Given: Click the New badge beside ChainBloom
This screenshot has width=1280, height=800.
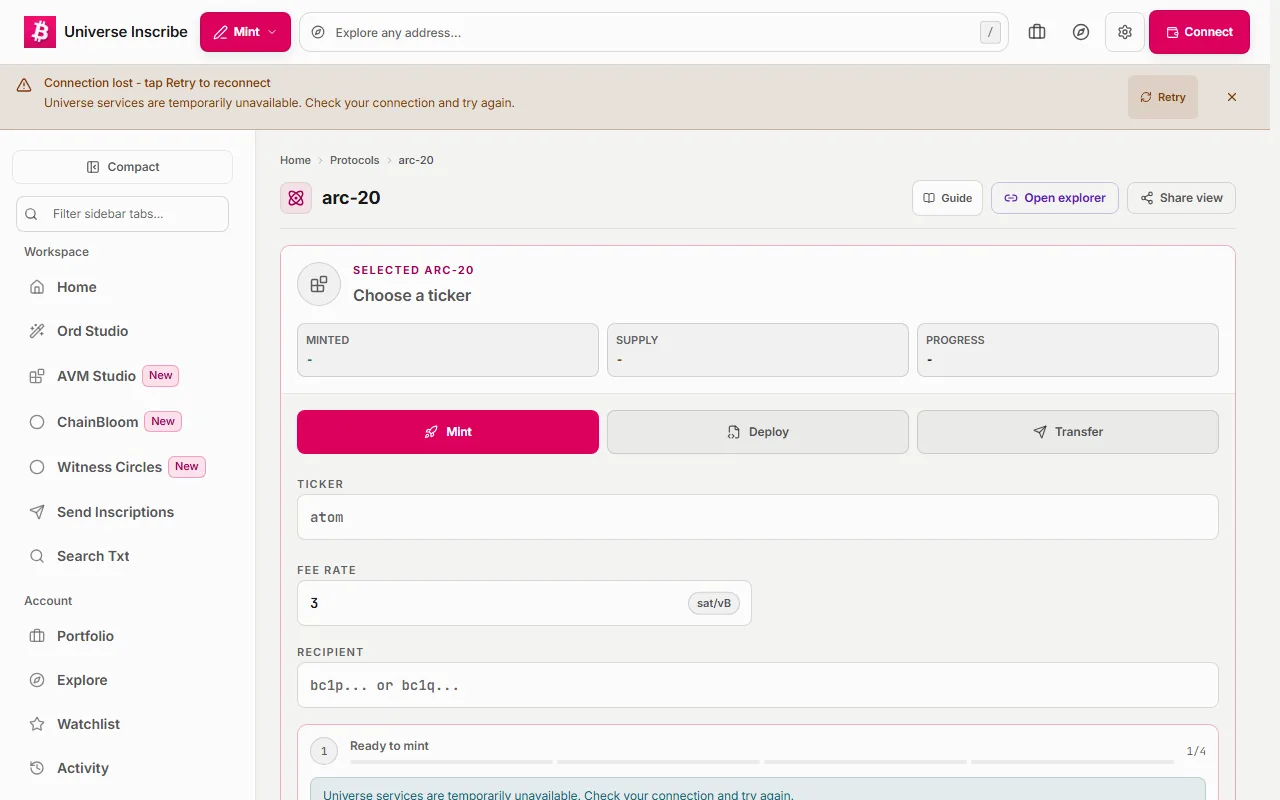Looking at the screenshot, I should tap(163, 422).
